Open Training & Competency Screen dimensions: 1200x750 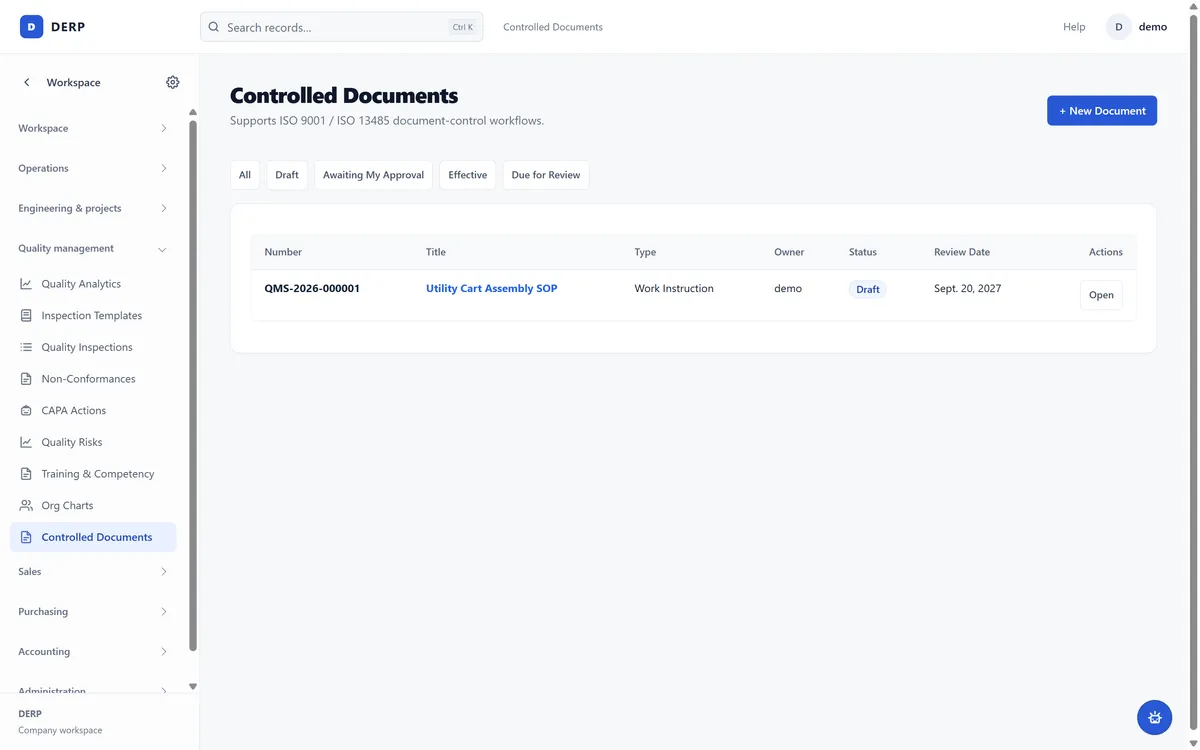93,474
